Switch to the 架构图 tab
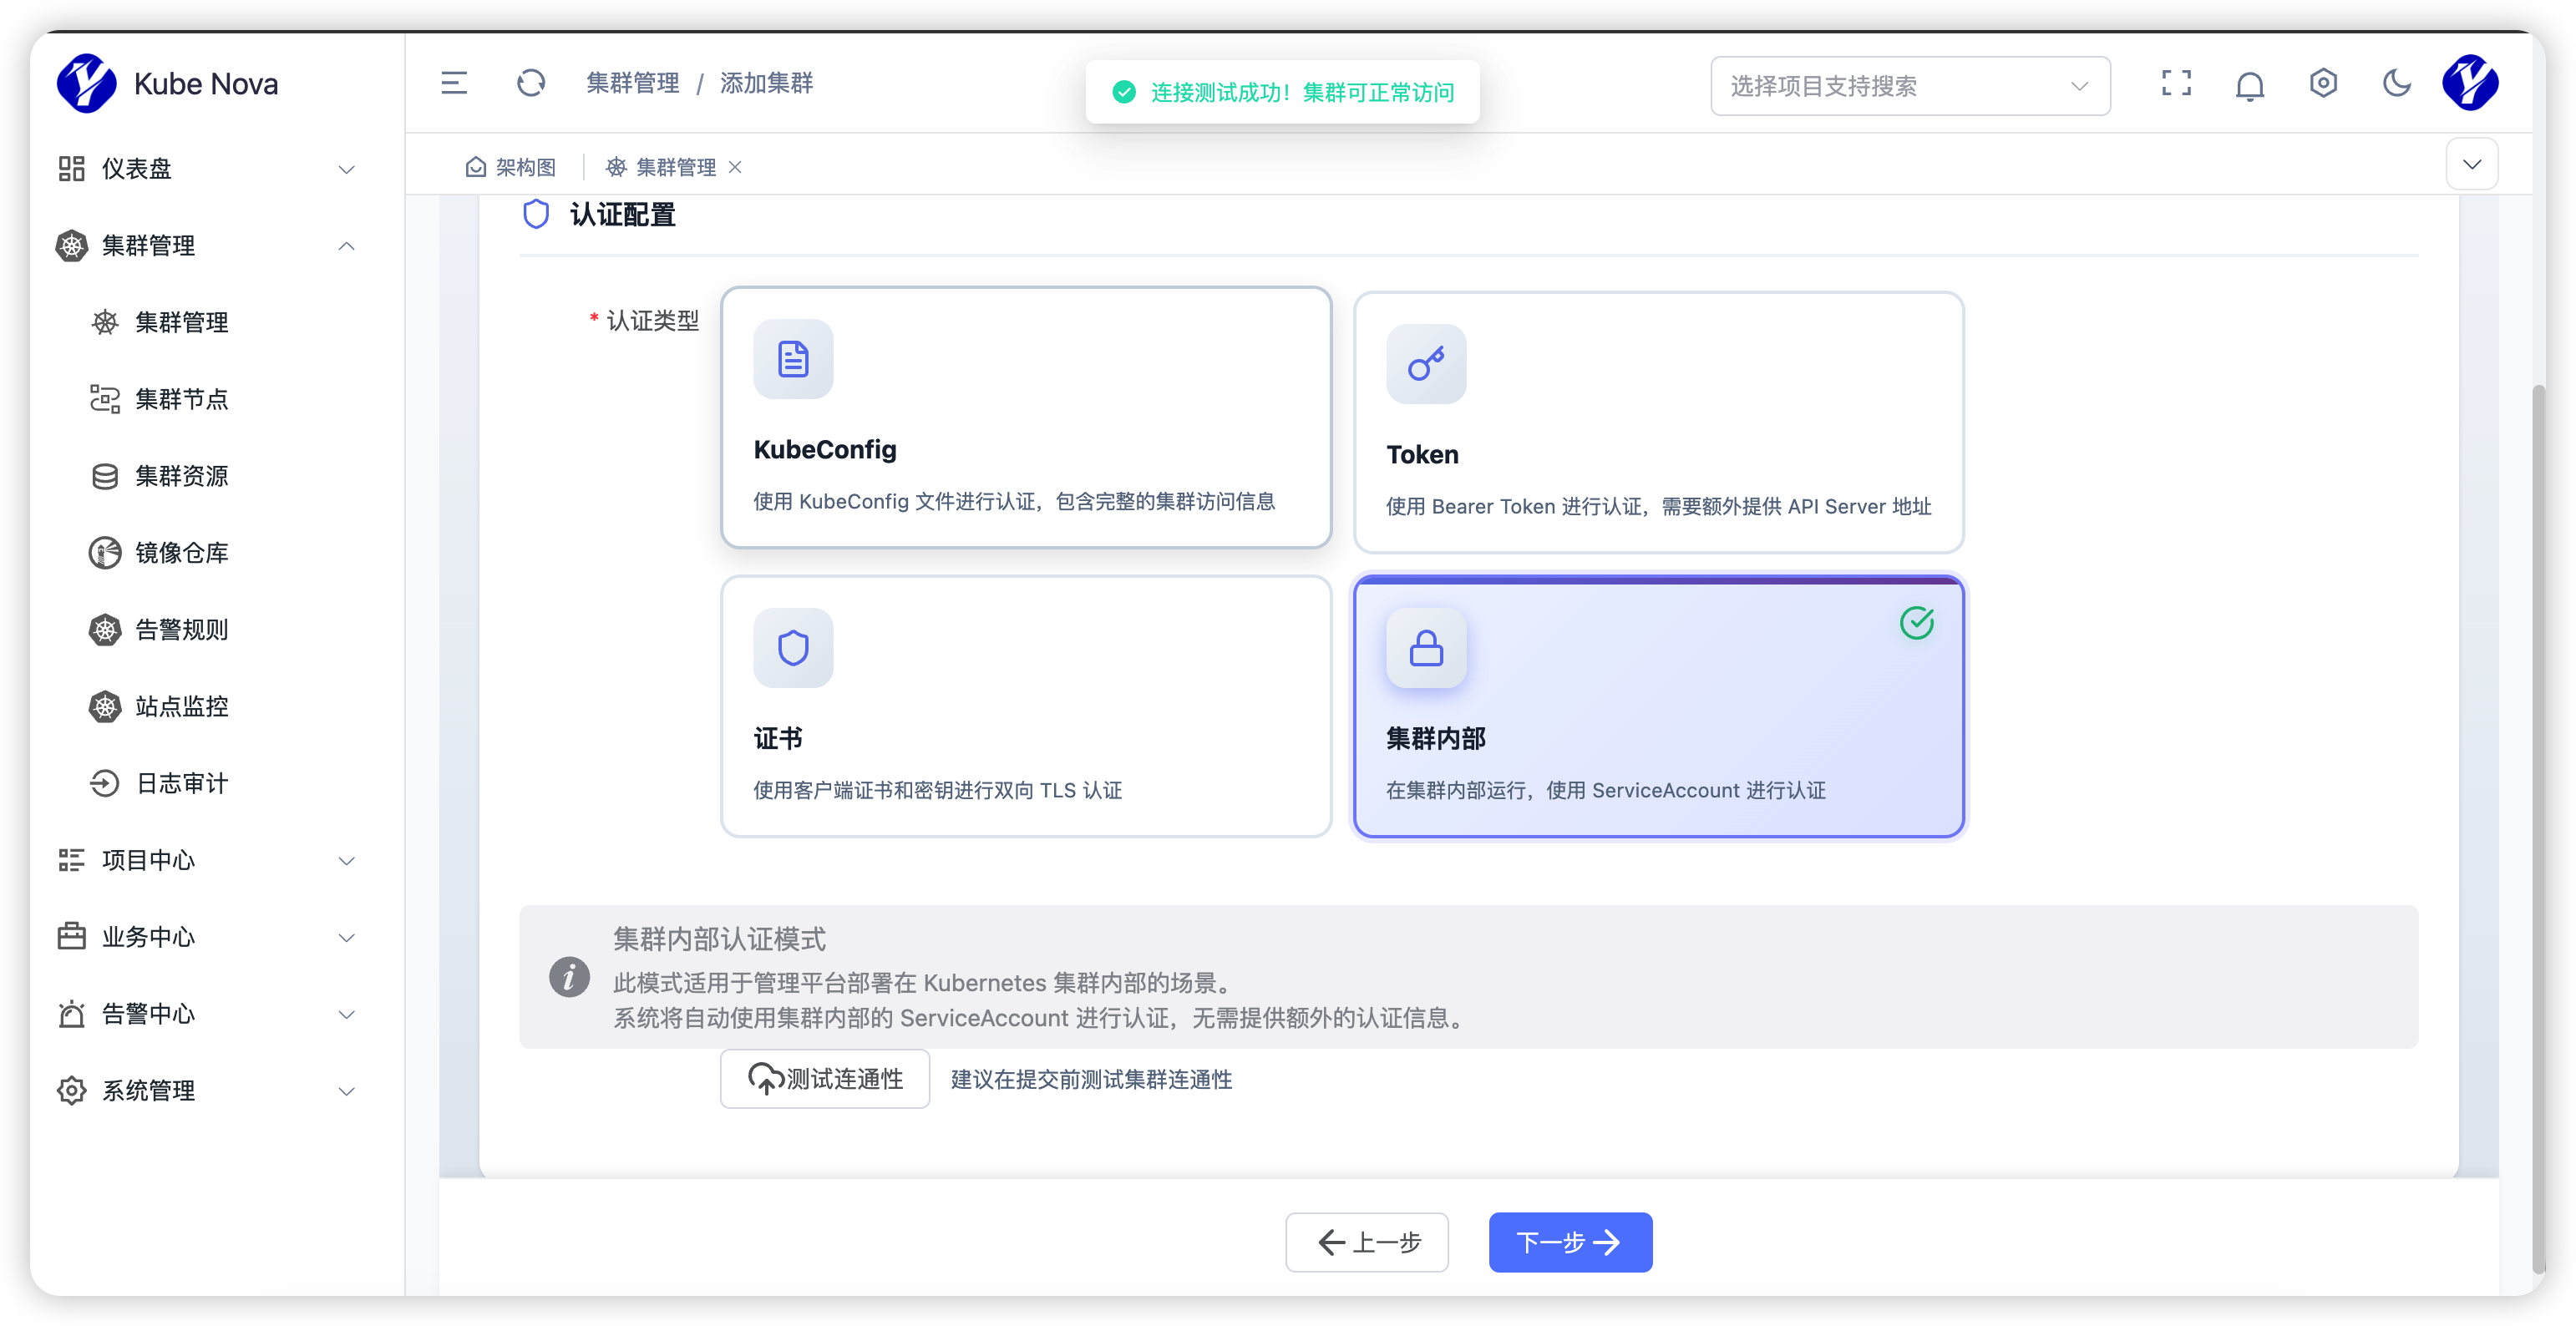This screenshot has height=1326, width=2576. click(x=511, y=167)
